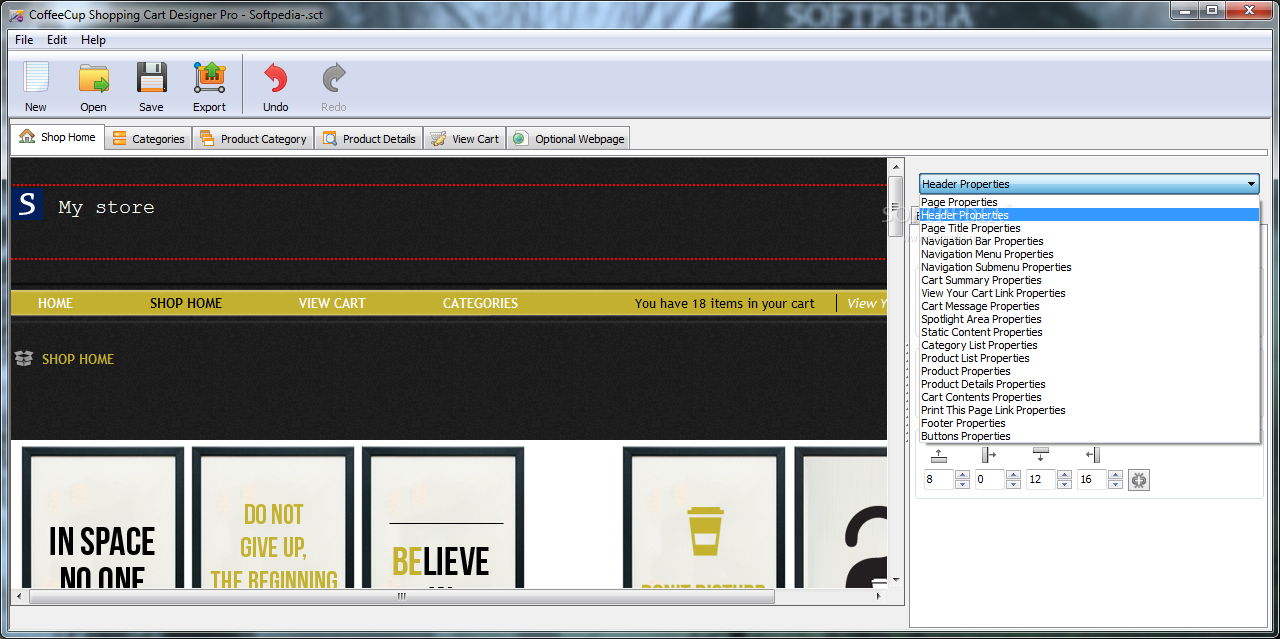Choose Navigation Bar Properties option

(1089, 241)
